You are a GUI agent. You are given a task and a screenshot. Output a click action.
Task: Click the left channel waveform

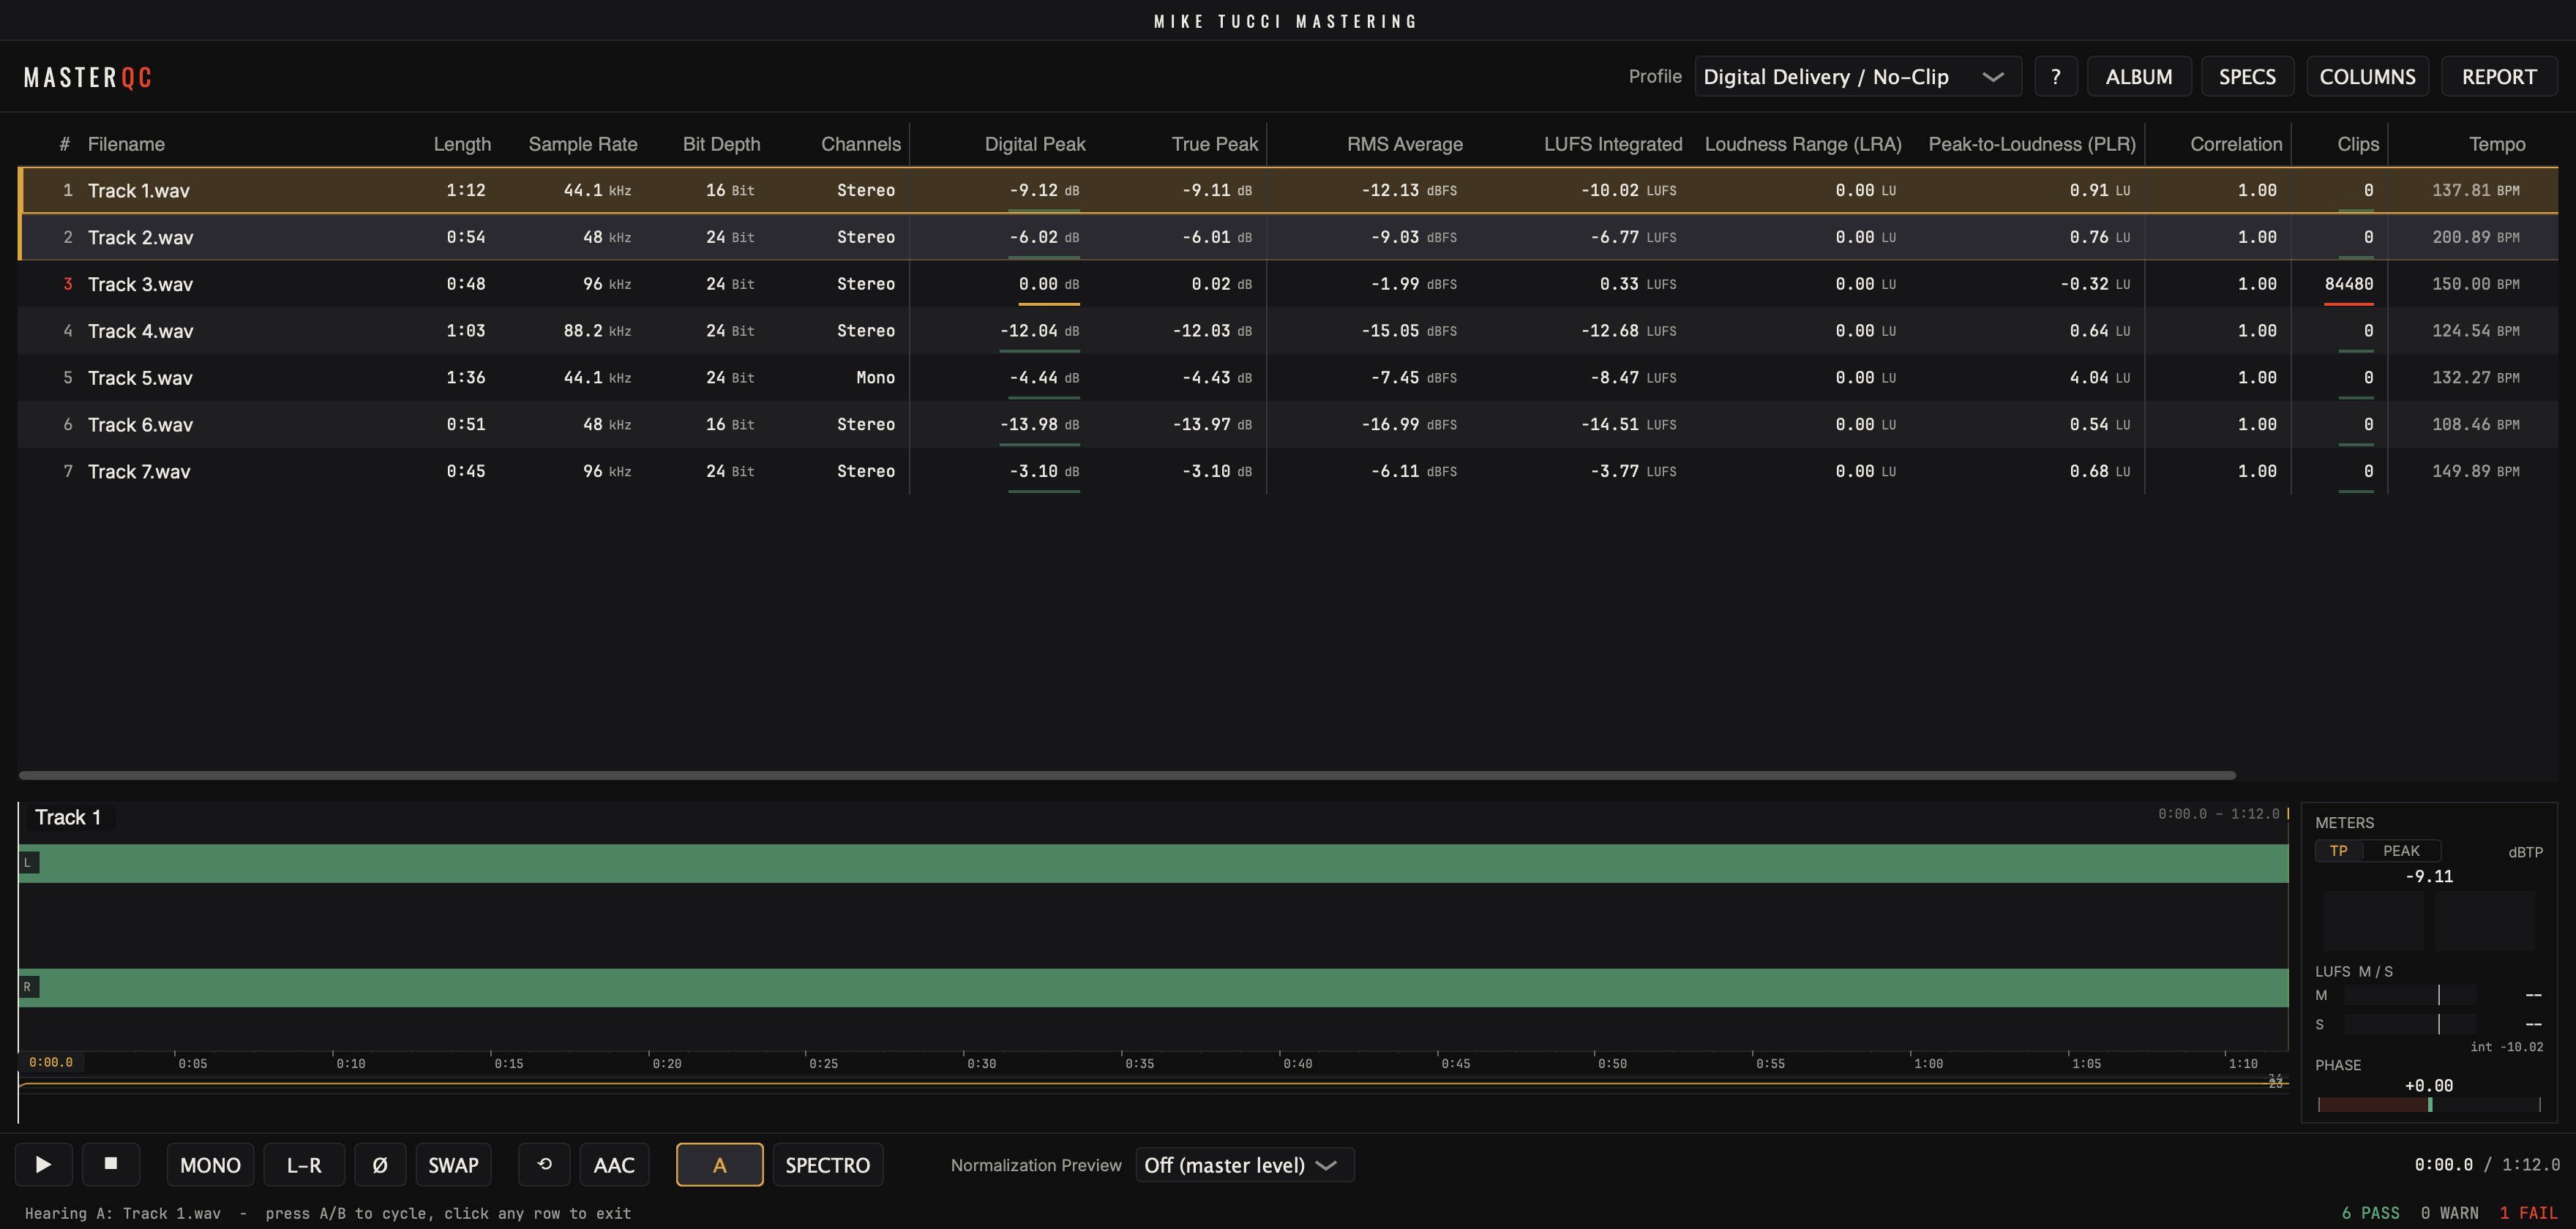tap(1154, 863)
